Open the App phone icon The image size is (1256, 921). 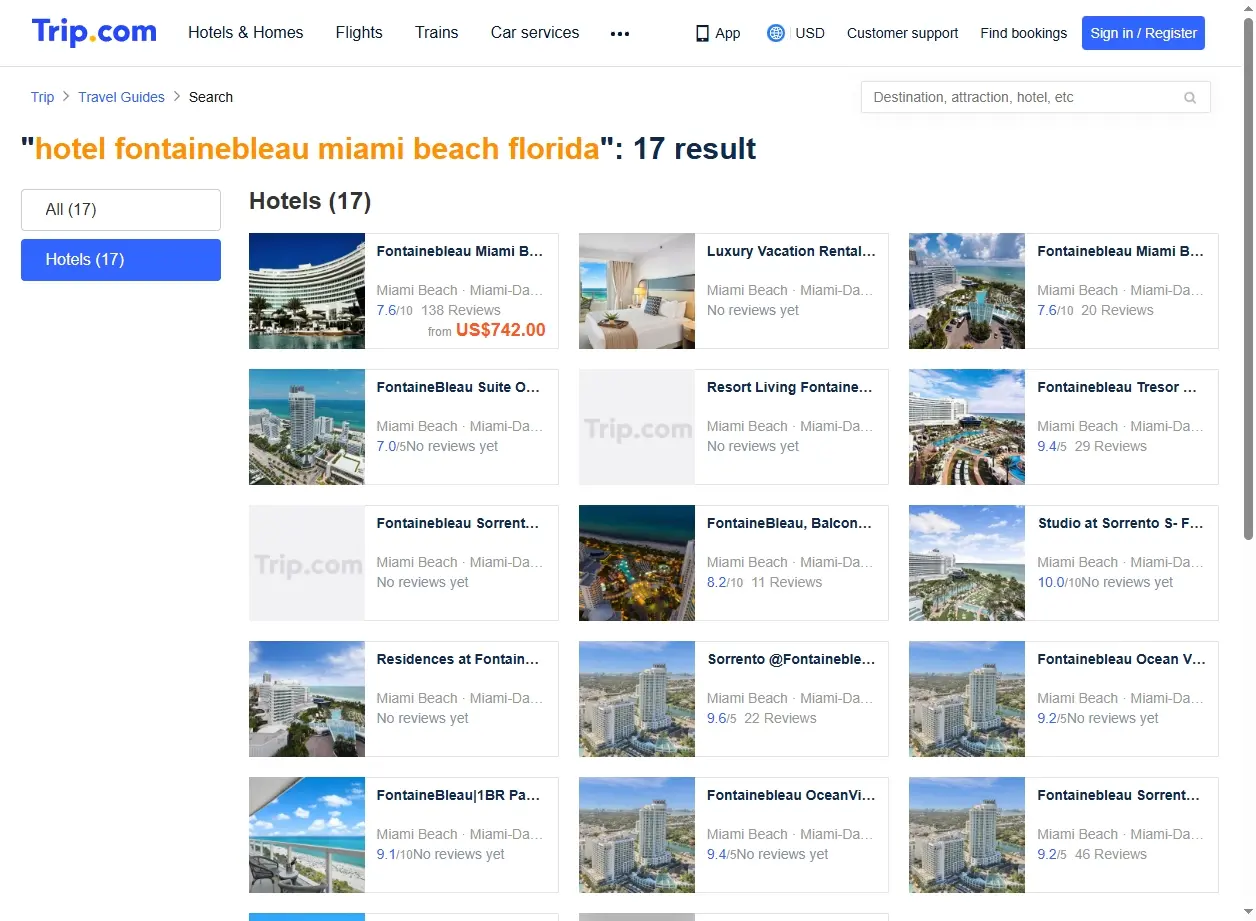click(702, 33)
